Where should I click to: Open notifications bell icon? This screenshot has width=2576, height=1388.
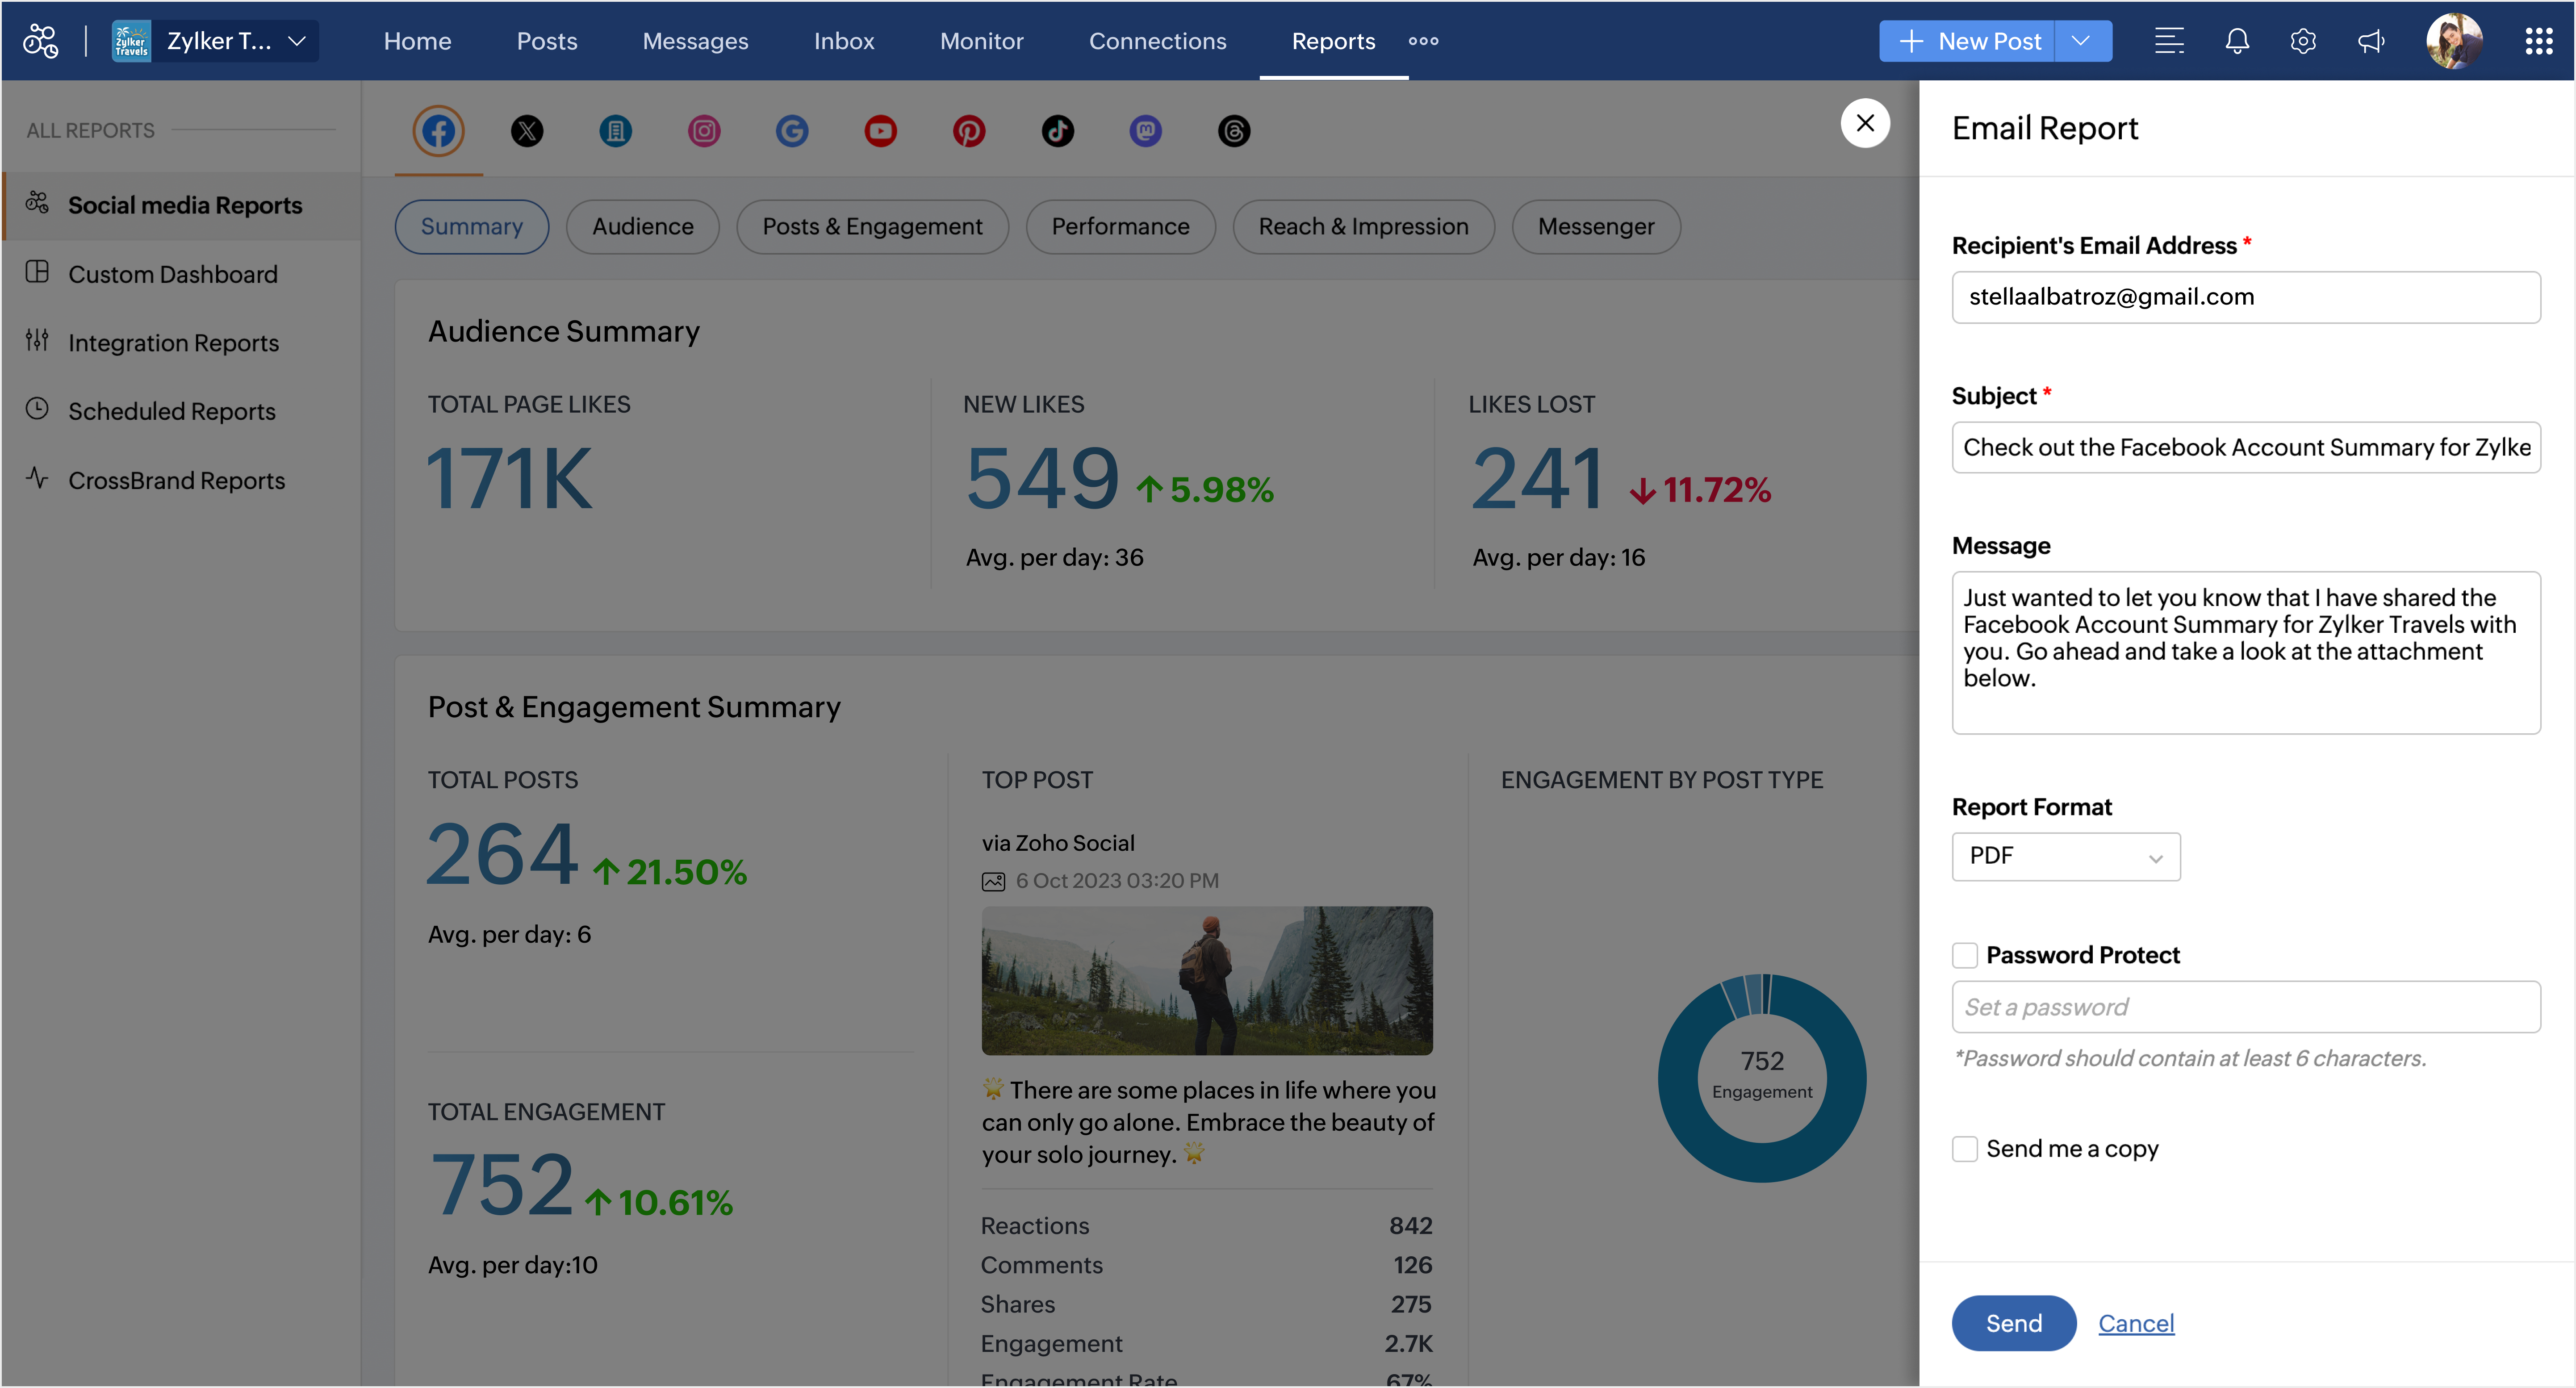(2236, 41)
